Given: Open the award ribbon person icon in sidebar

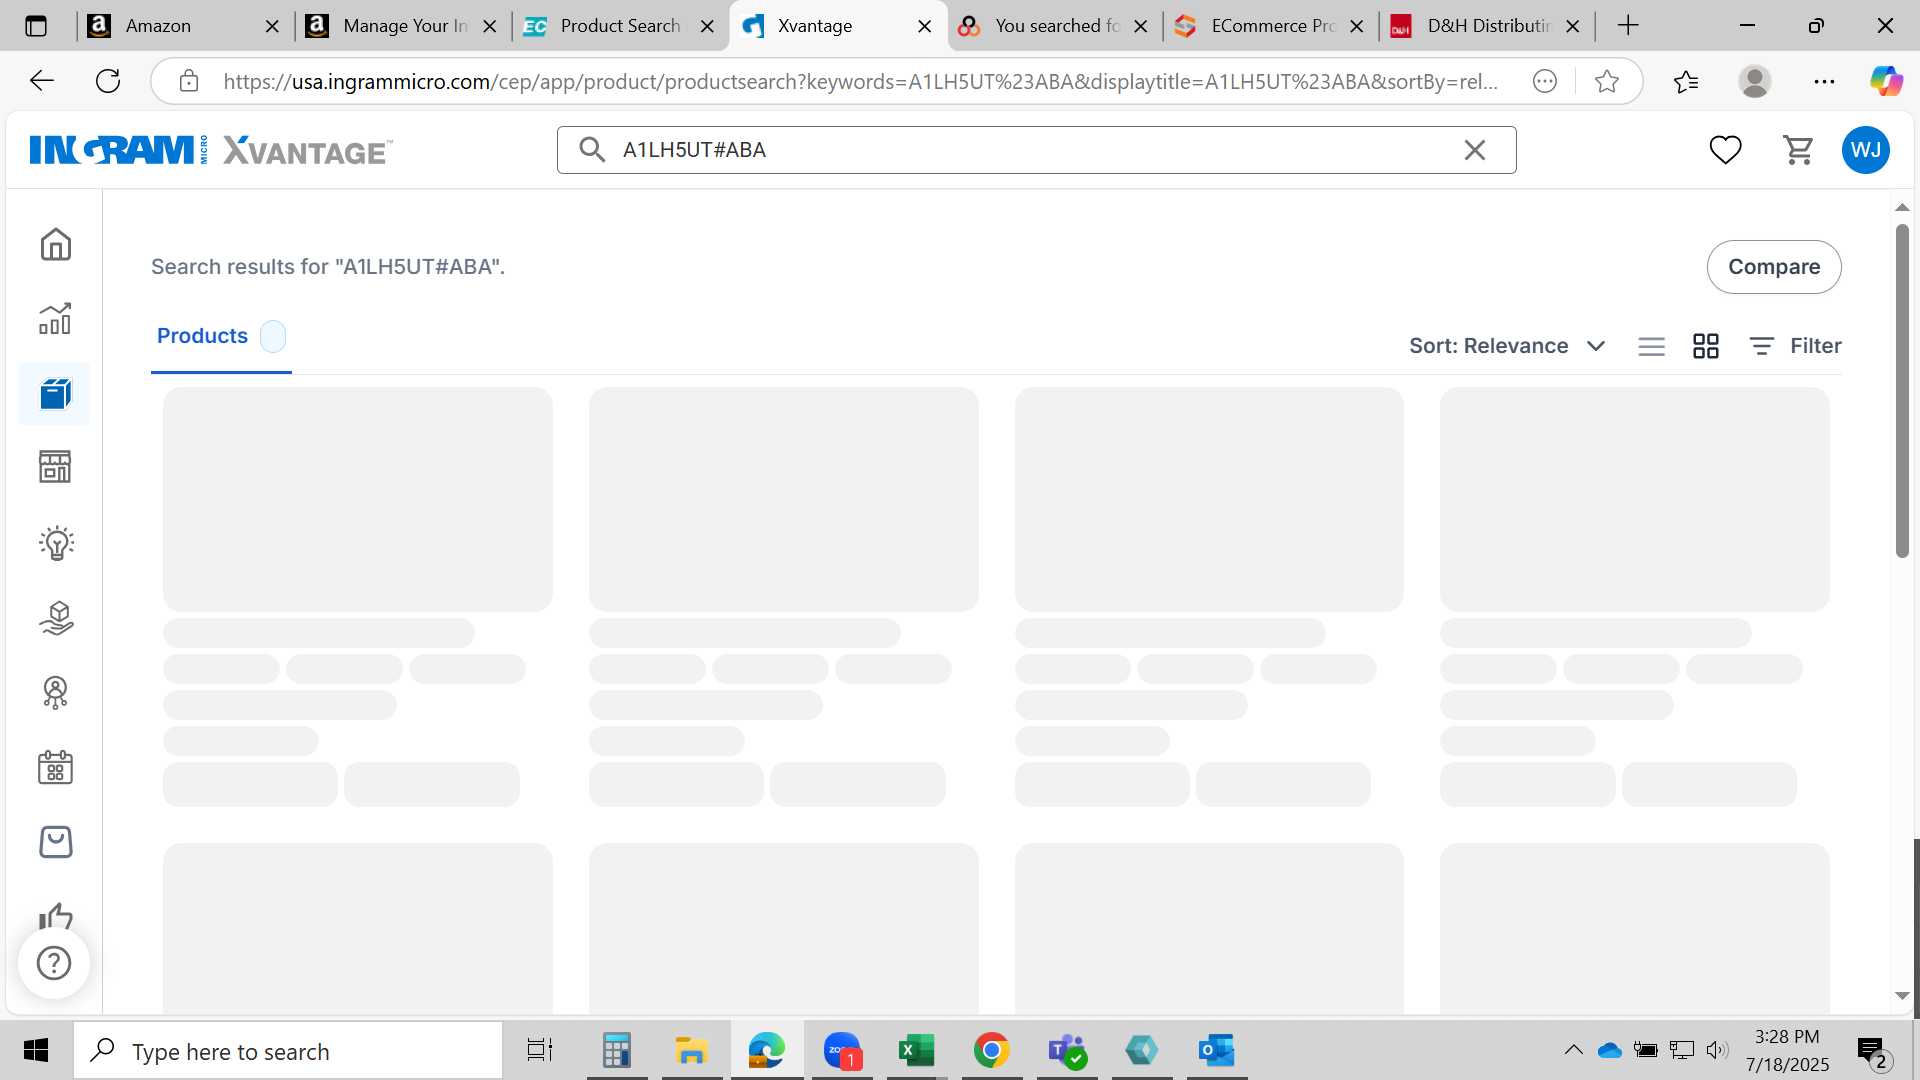Looking at the screenshot, I should pyautogui.click(x=55, y=693).
